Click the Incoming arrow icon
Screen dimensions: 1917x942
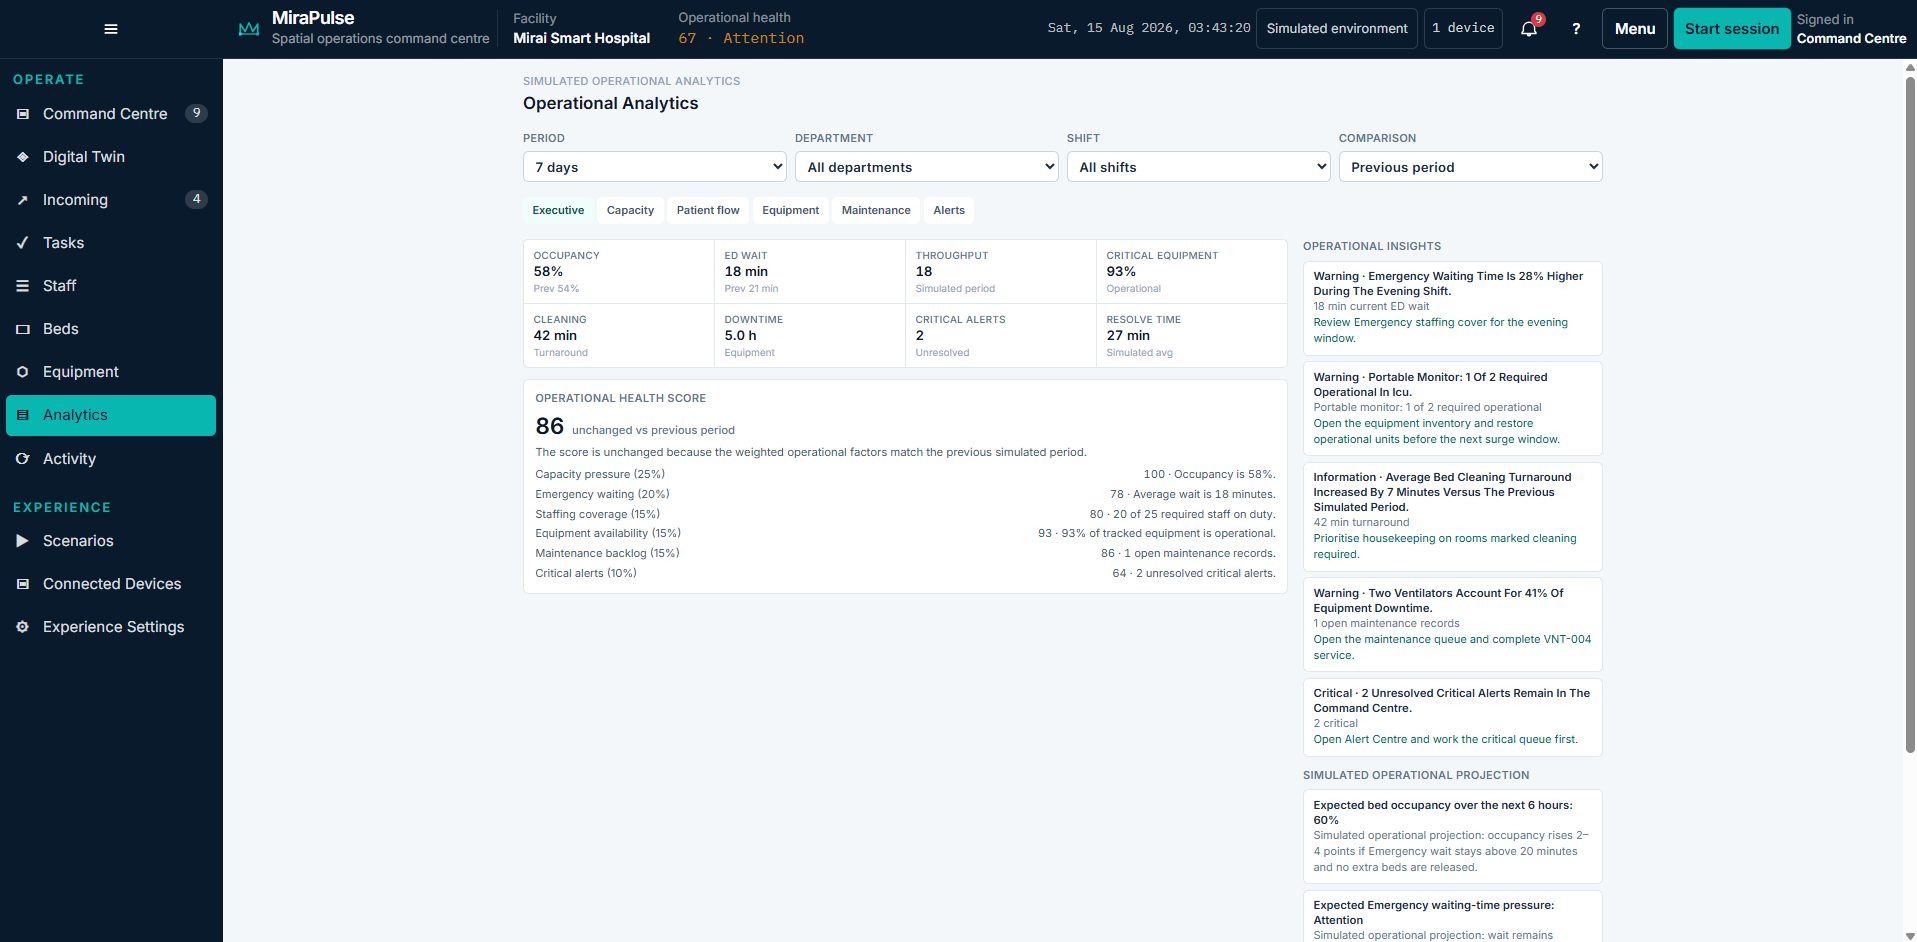point(23,200)
